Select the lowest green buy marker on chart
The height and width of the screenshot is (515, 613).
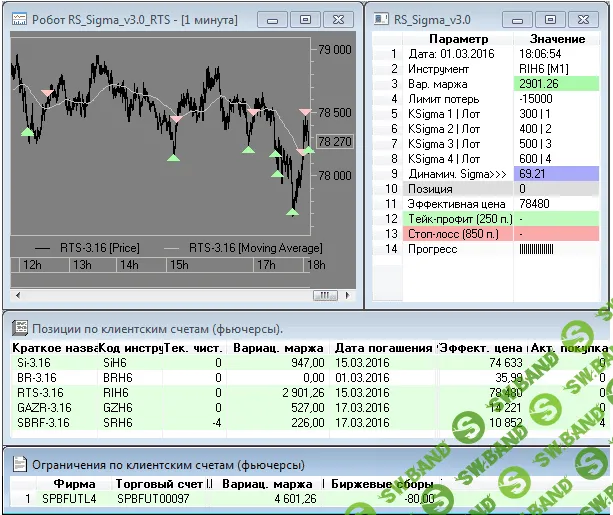point(293,210)
